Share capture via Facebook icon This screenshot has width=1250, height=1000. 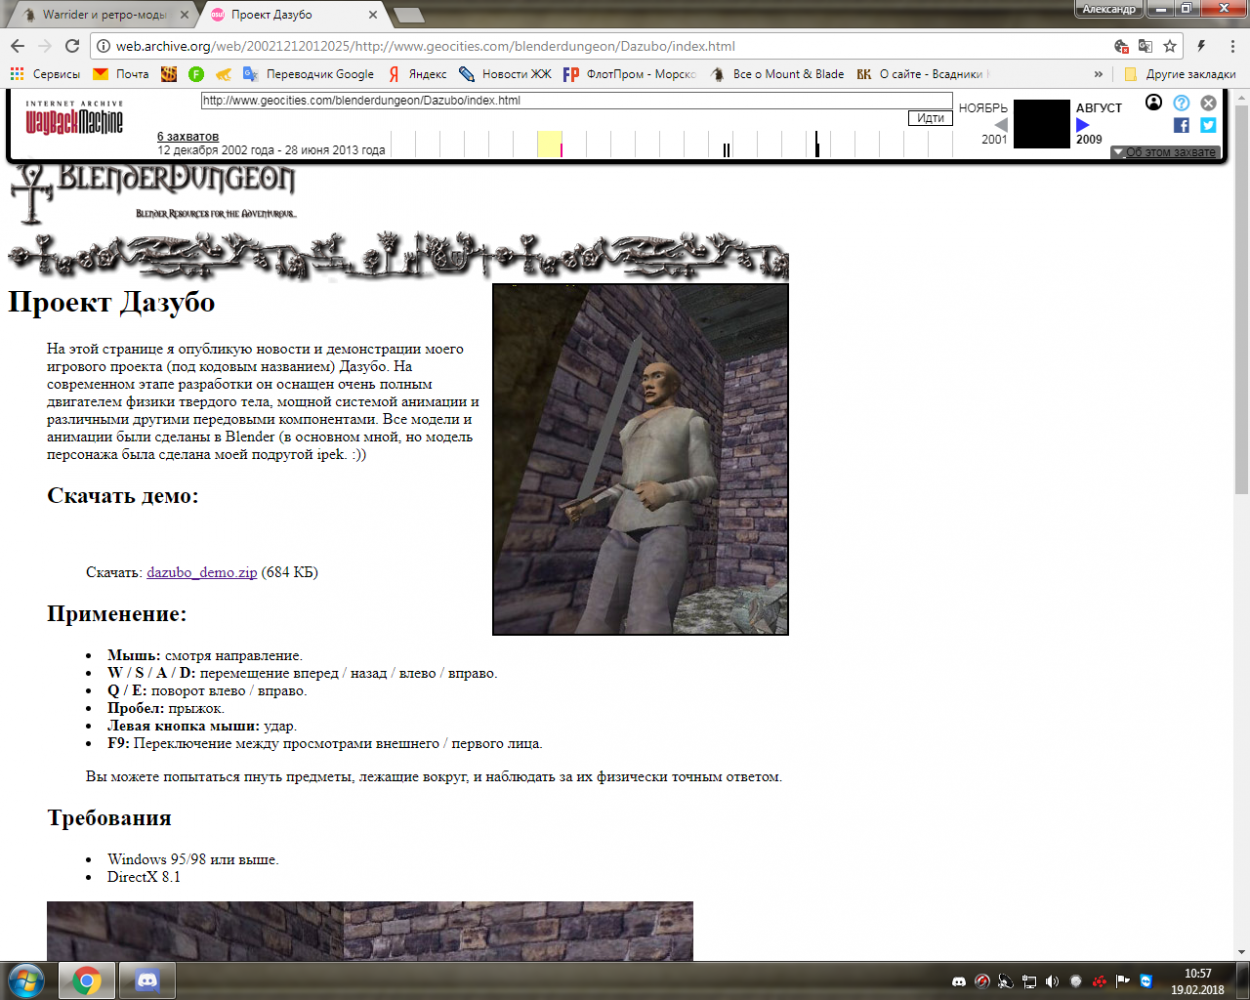pyautogui.click(x=1181, y=125)
